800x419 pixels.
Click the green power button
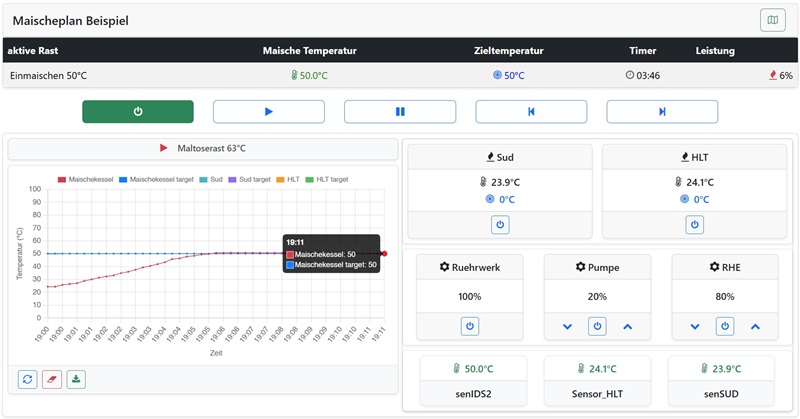pyautogui.click(x=138, y=111)
